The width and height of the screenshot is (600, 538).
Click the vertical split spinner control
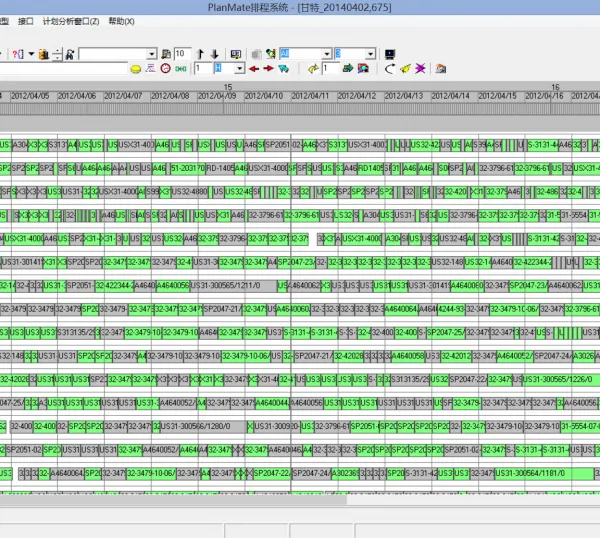(x=57, y=54)
